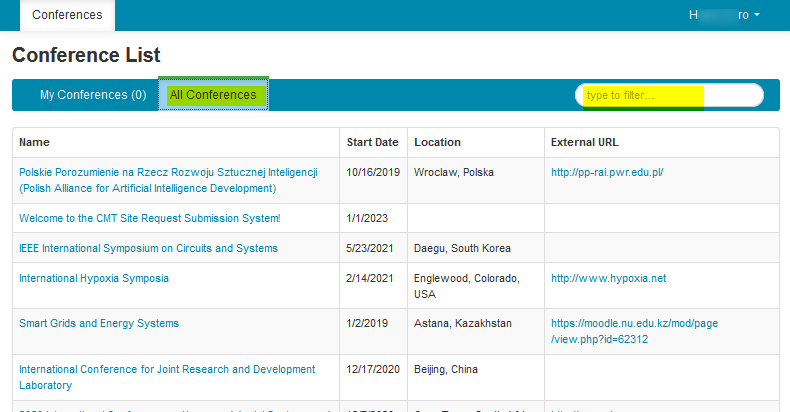Image resolution: width=790 pixels, height=412 pixels.
Task: Expand the user account dropdown menu
Action: coord(724,15)
